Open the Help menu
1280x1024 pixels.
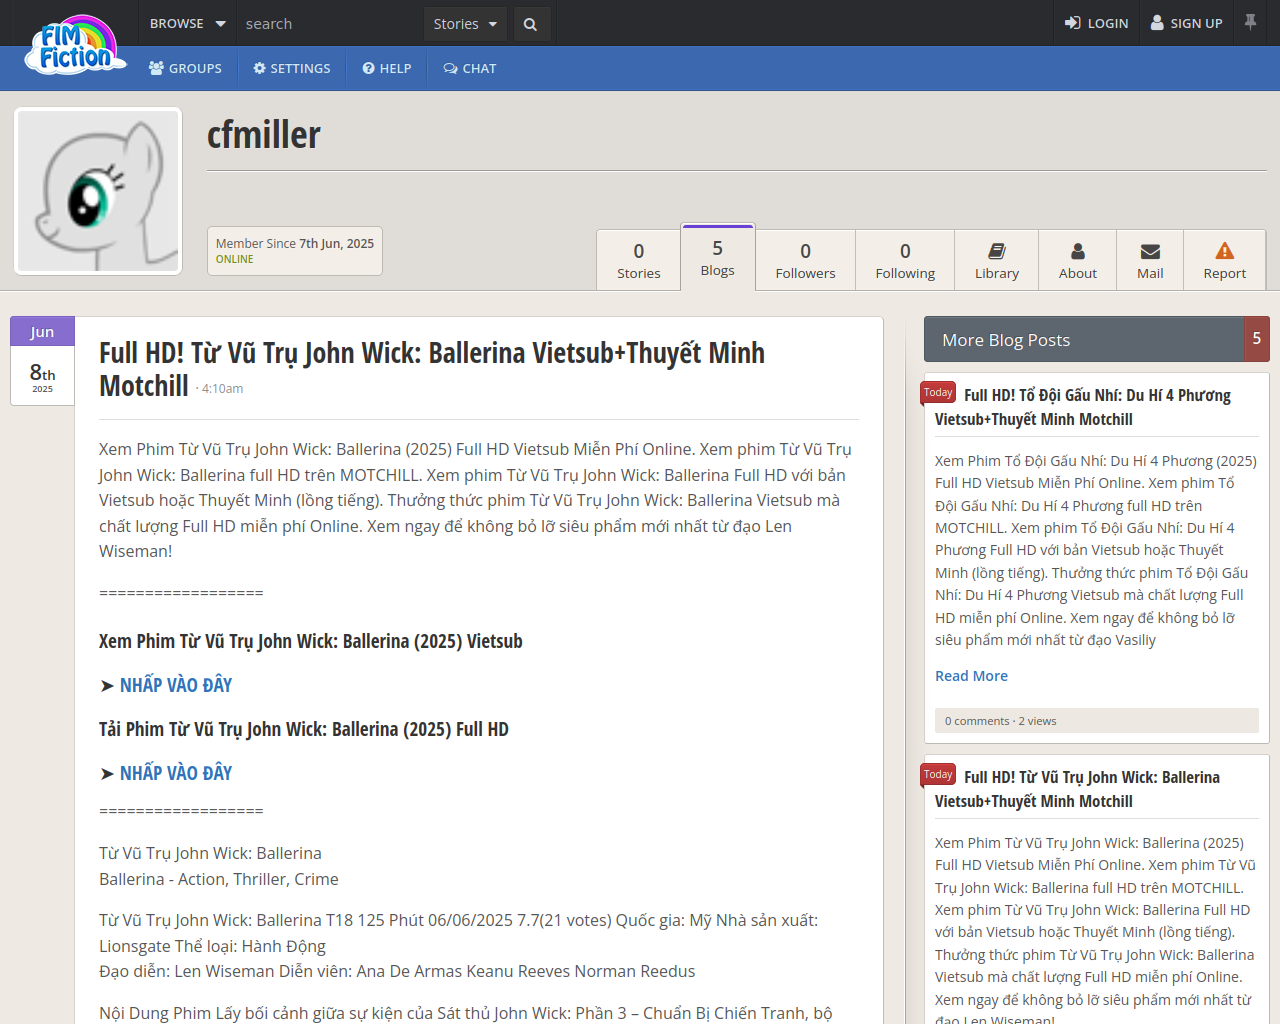387,68
